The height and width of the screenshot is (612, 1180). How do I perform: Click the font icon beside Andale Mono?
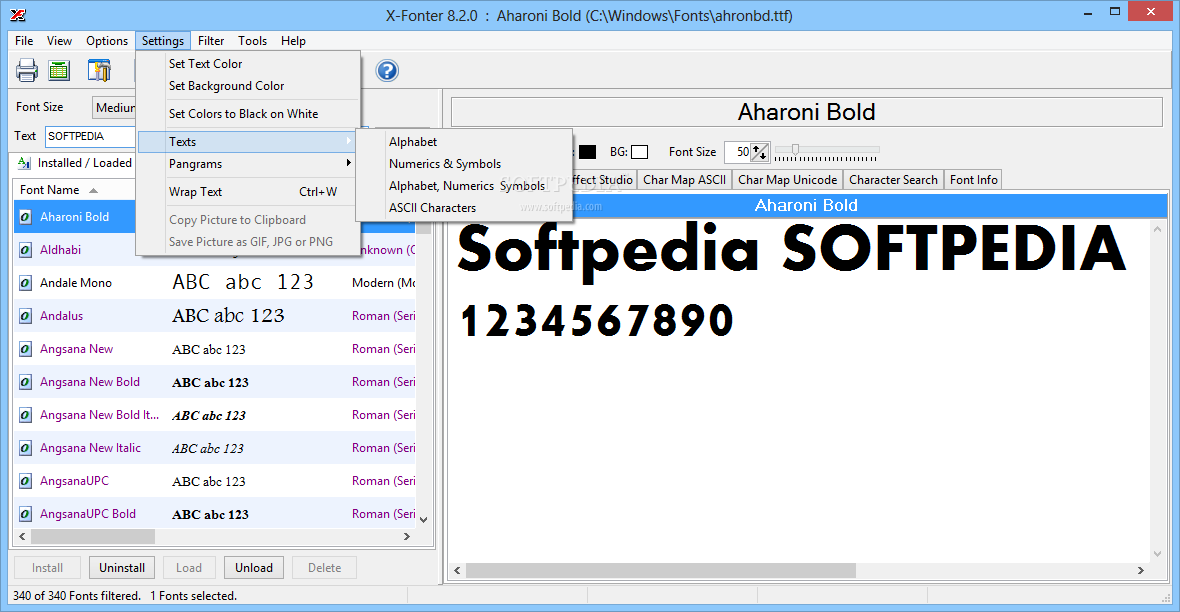(26, 283)
